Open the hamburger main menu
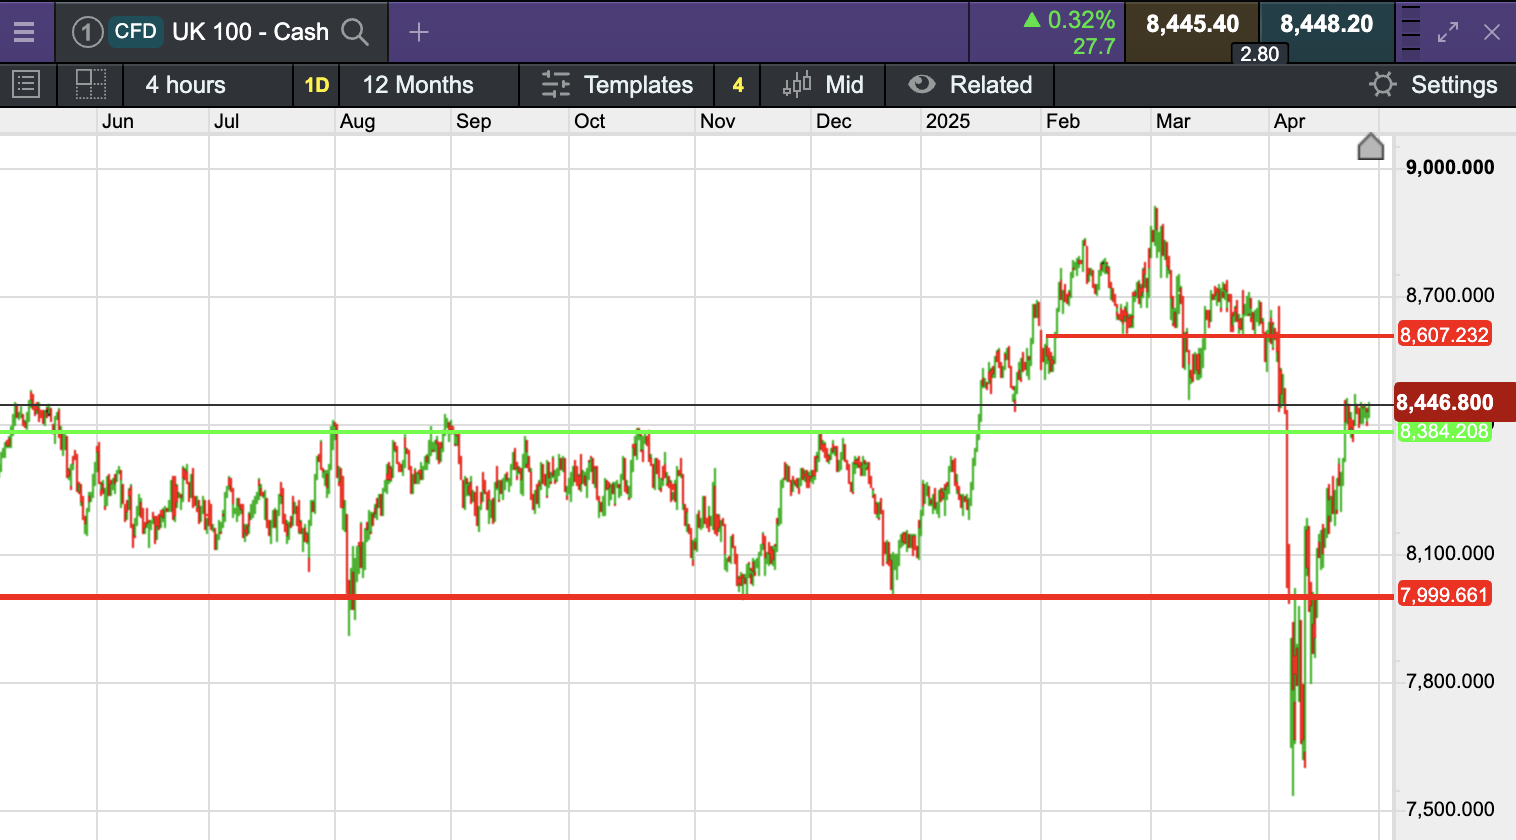The image size is (1516, 840). tap(24, 32)
